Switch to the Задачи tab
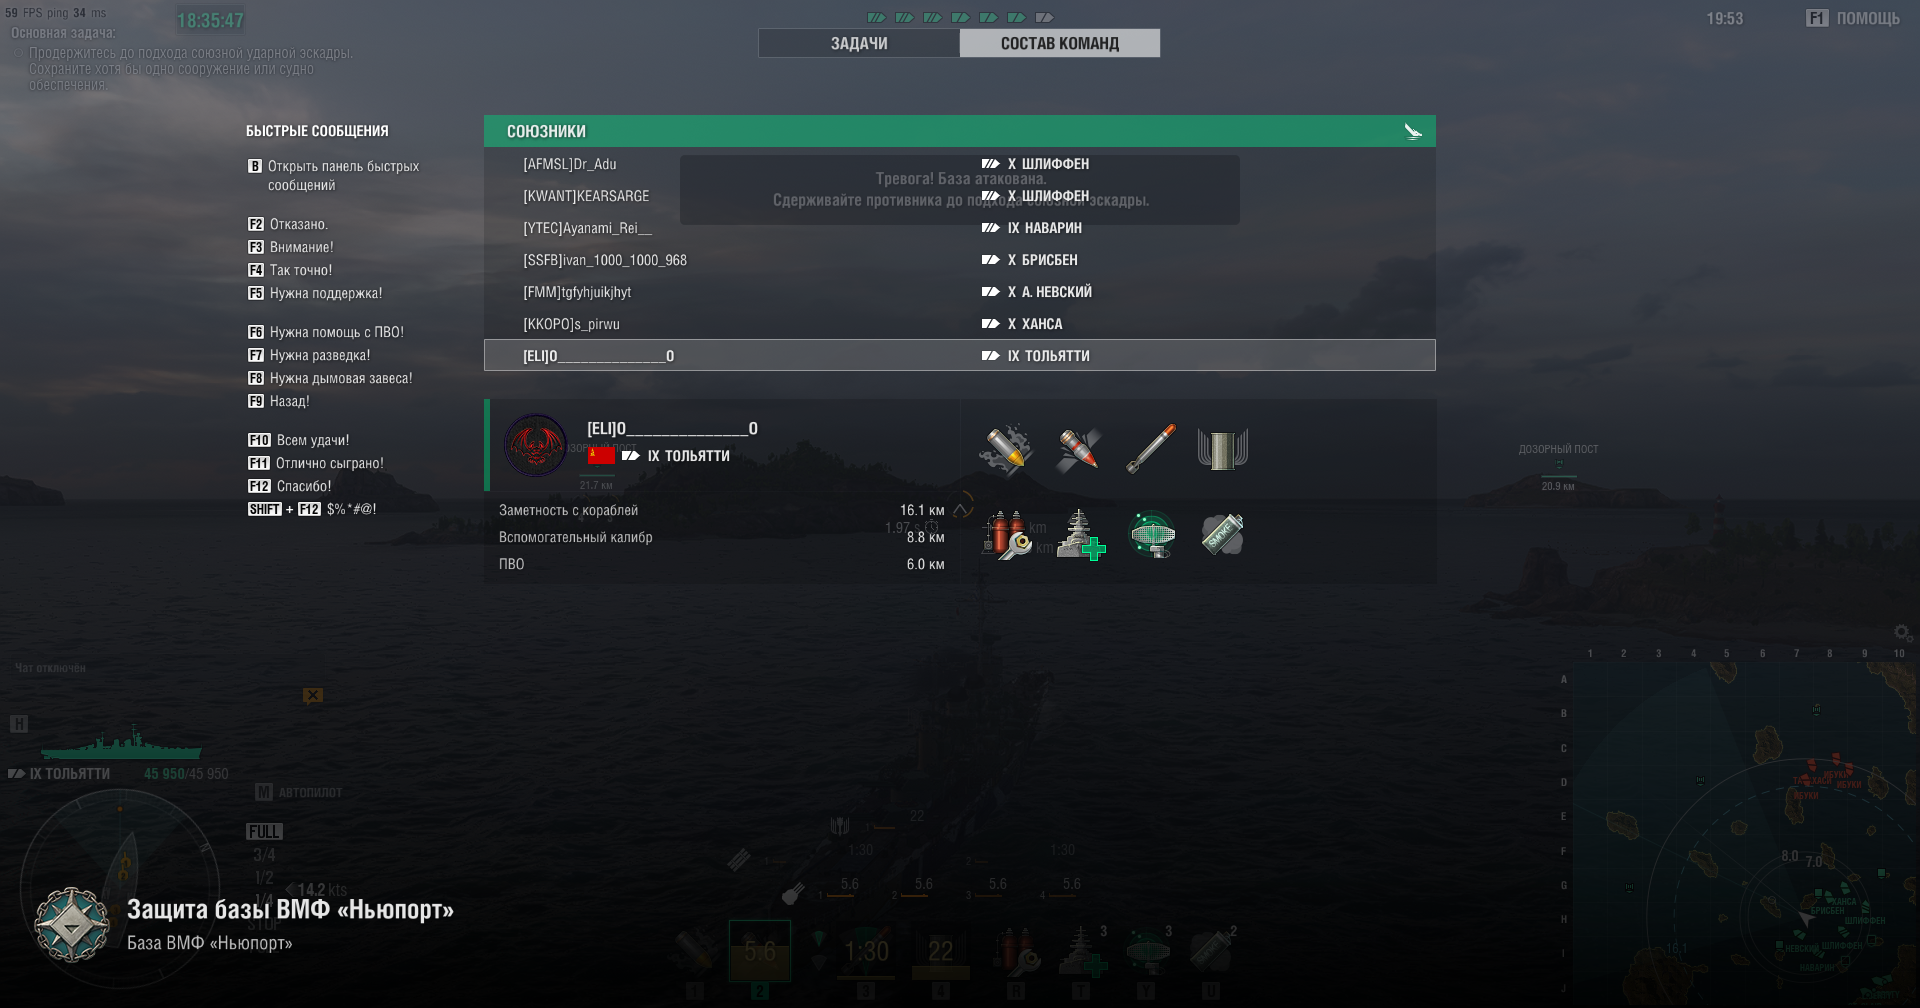Viewport: 1920px width, 1008px height. (859, 43)
